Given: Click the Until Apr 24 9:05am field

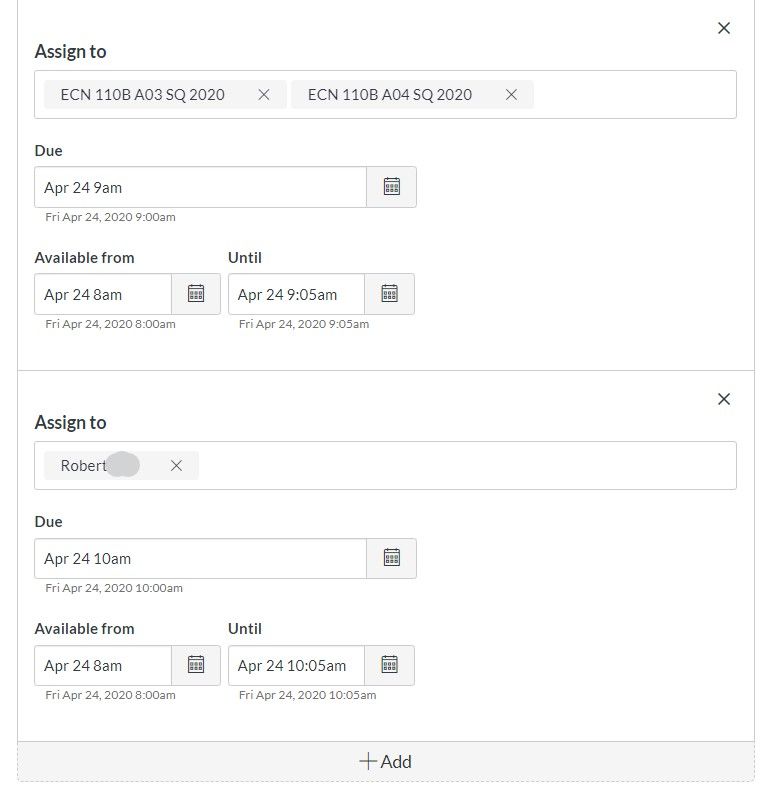Looking at the screenshot, I should [x=296, y=294].
